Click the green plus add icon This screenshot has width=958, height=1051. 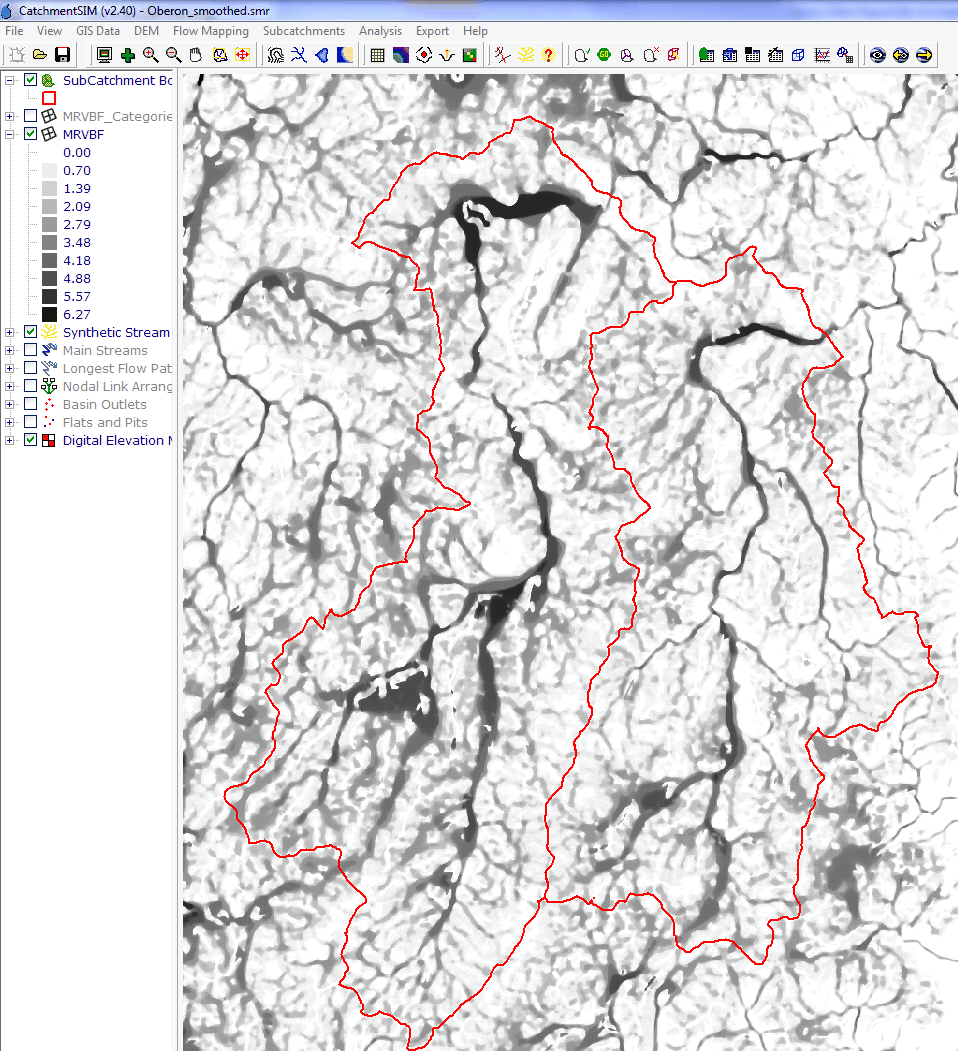(128, 55)
